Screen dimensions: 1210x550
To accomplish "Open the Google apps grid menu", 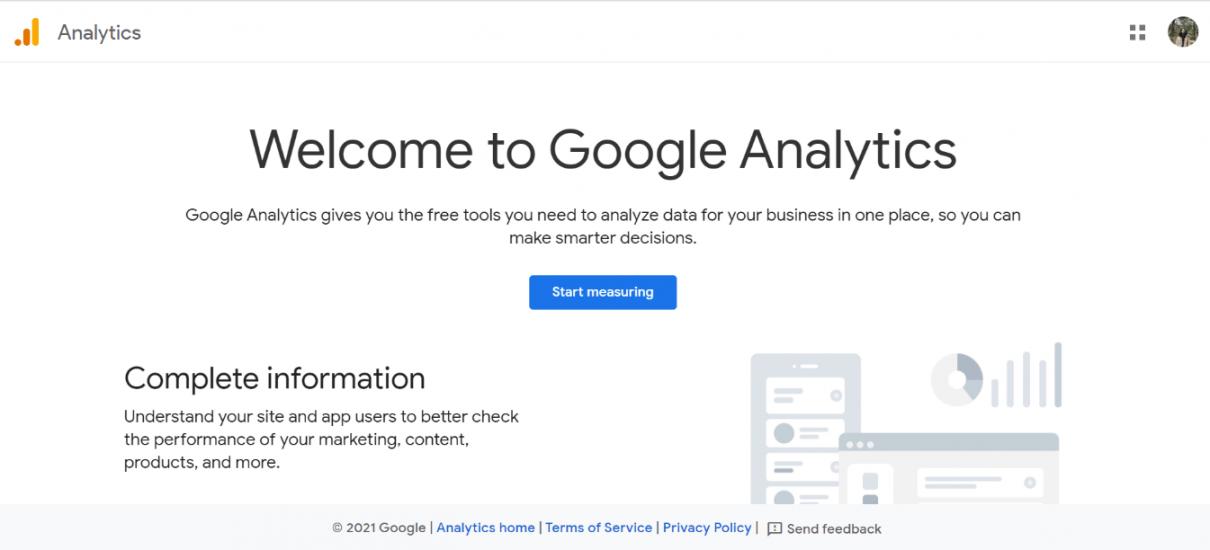I will coord(1137,33).
